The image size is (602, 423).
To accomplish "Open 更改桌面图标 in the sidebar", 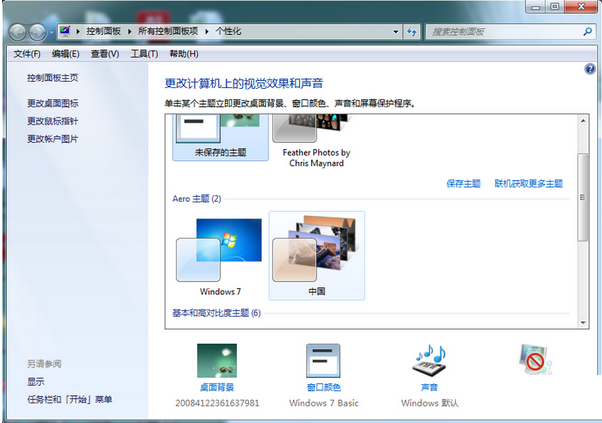I will (53, 103).
